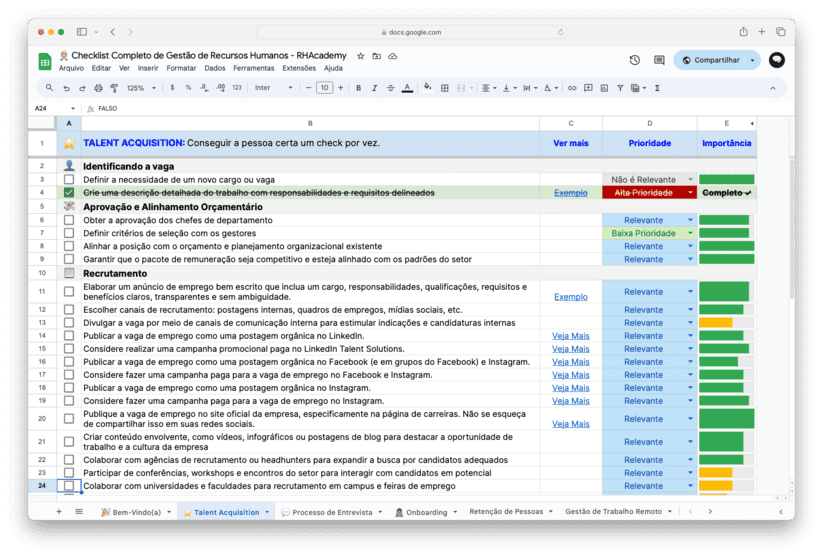Check 'Colaborar com agências de recrutamento' box
The image size is (823, 557).
[69, 460]
